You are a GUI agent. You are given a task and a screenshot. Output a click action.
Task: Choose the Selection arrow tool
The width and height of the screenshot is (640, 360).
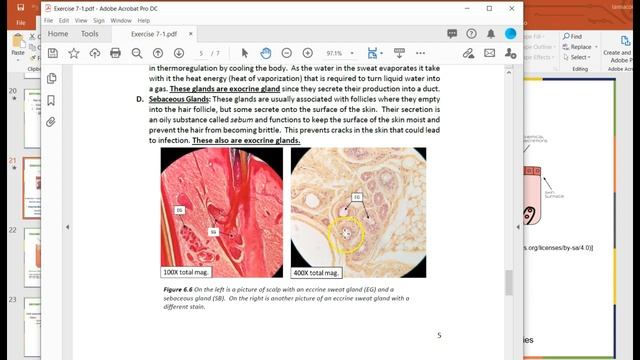[x=244, y=53]
